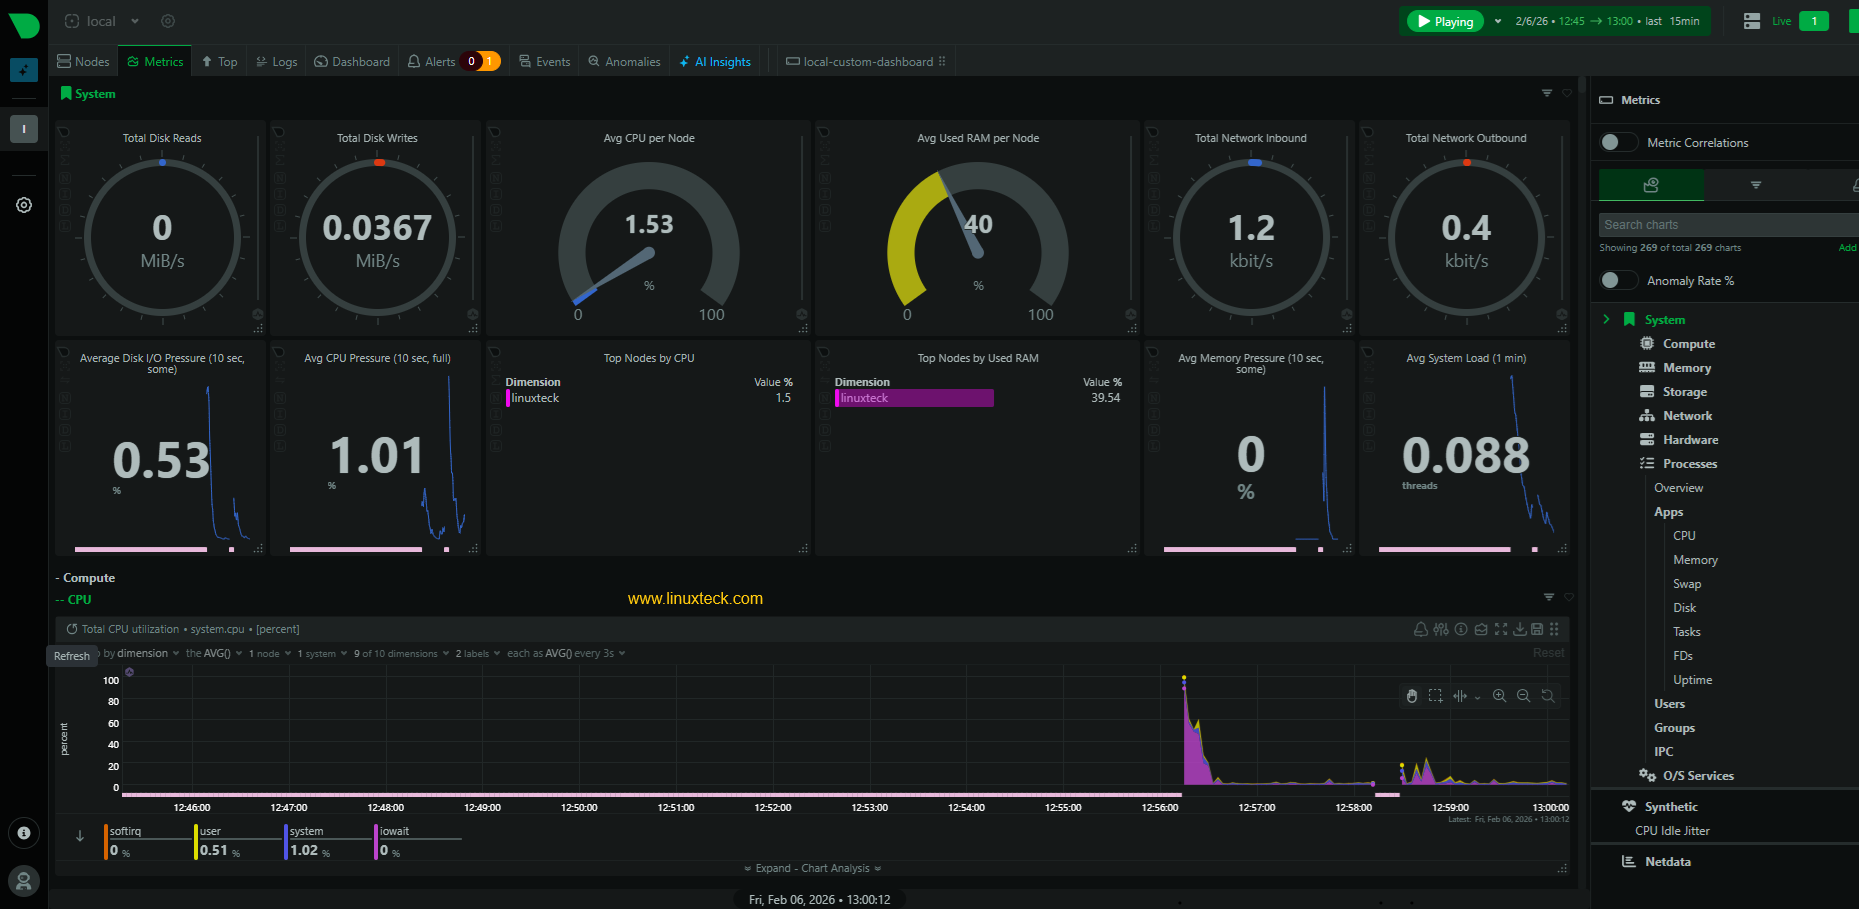Click the download chart data icon
The width and height of the screenshot is (1859, 909).
(x=1519, y=629)
